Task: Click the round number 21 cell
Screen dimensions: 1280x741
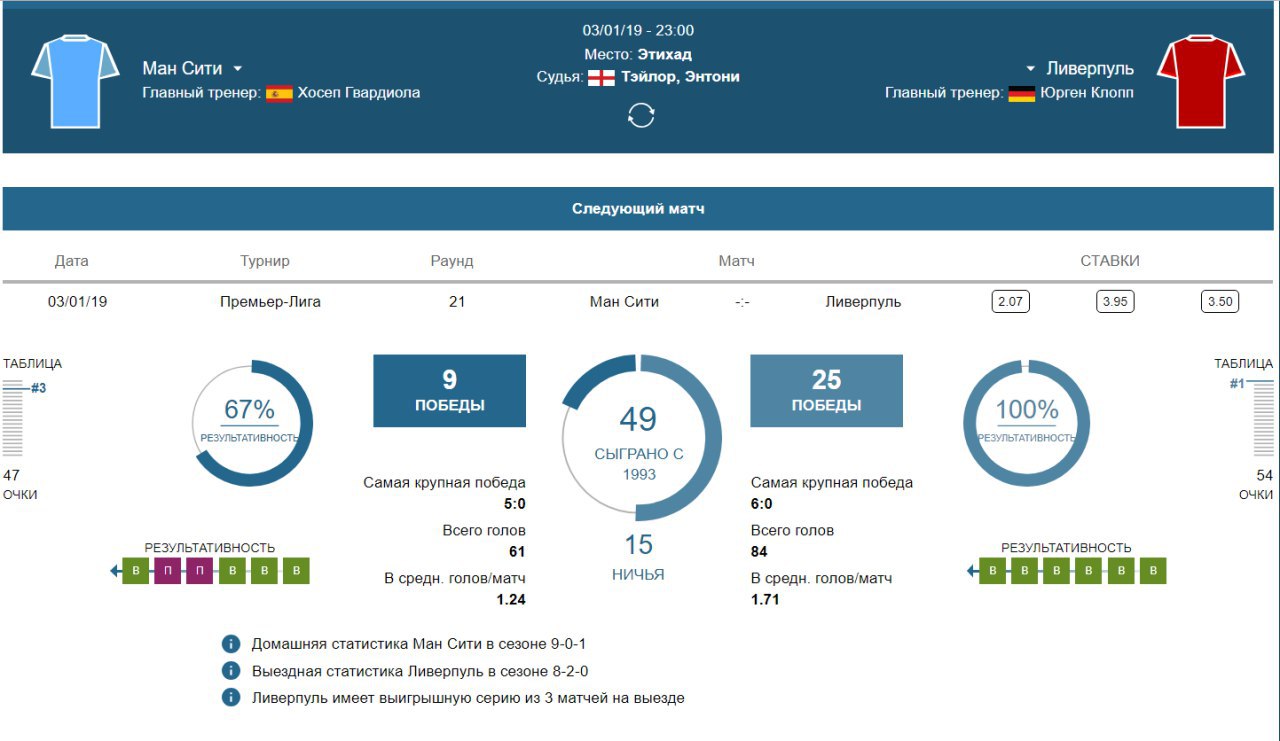Action: click(457, 301)
